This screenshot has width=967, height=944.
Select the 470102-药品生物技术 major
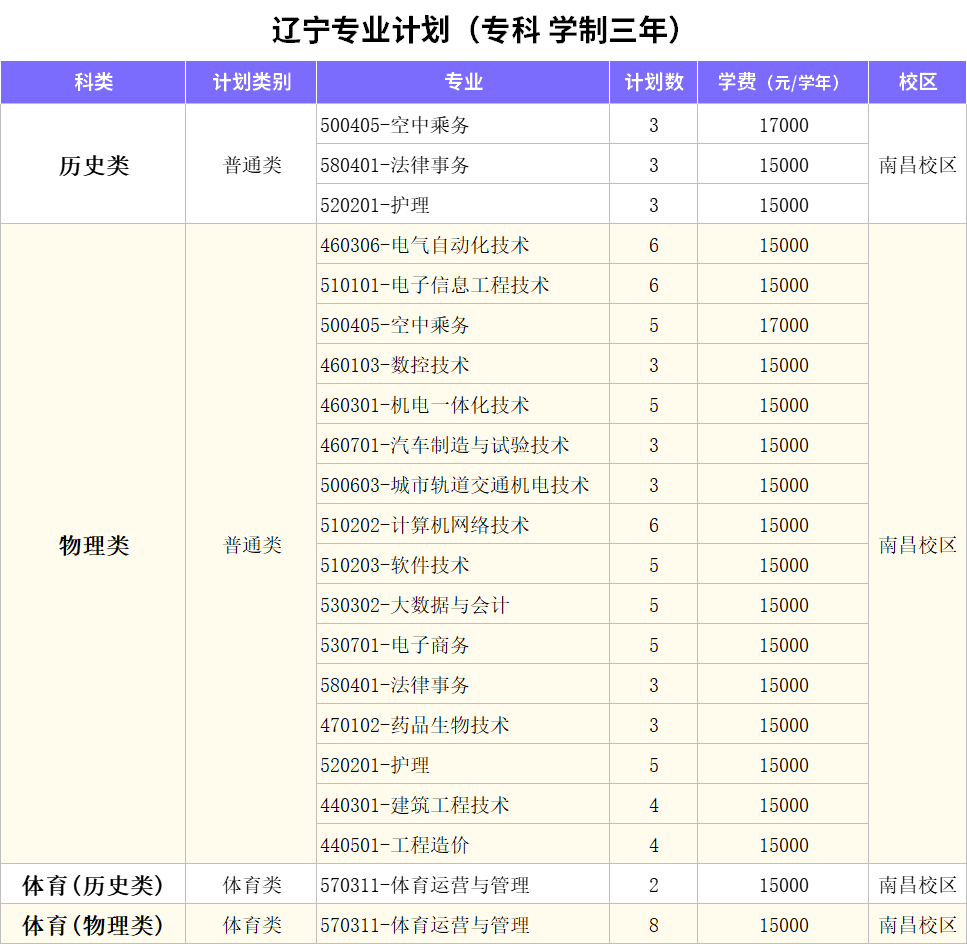pyautogui.click(x=415, y=725)
